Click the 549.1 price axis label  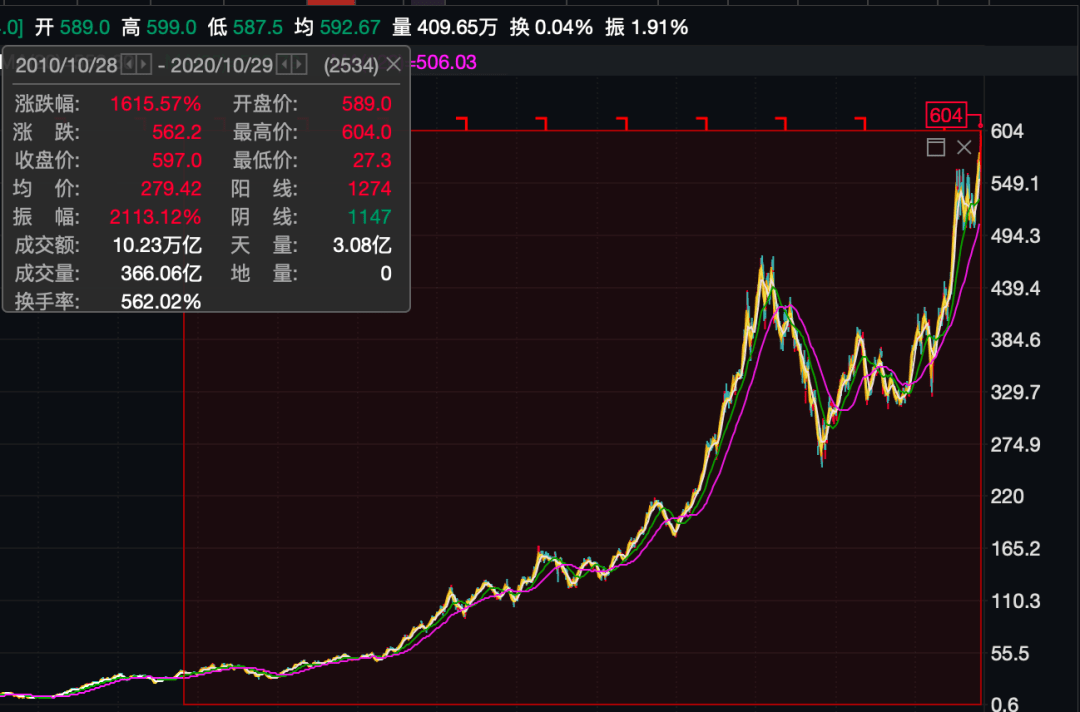[1015, 184]
